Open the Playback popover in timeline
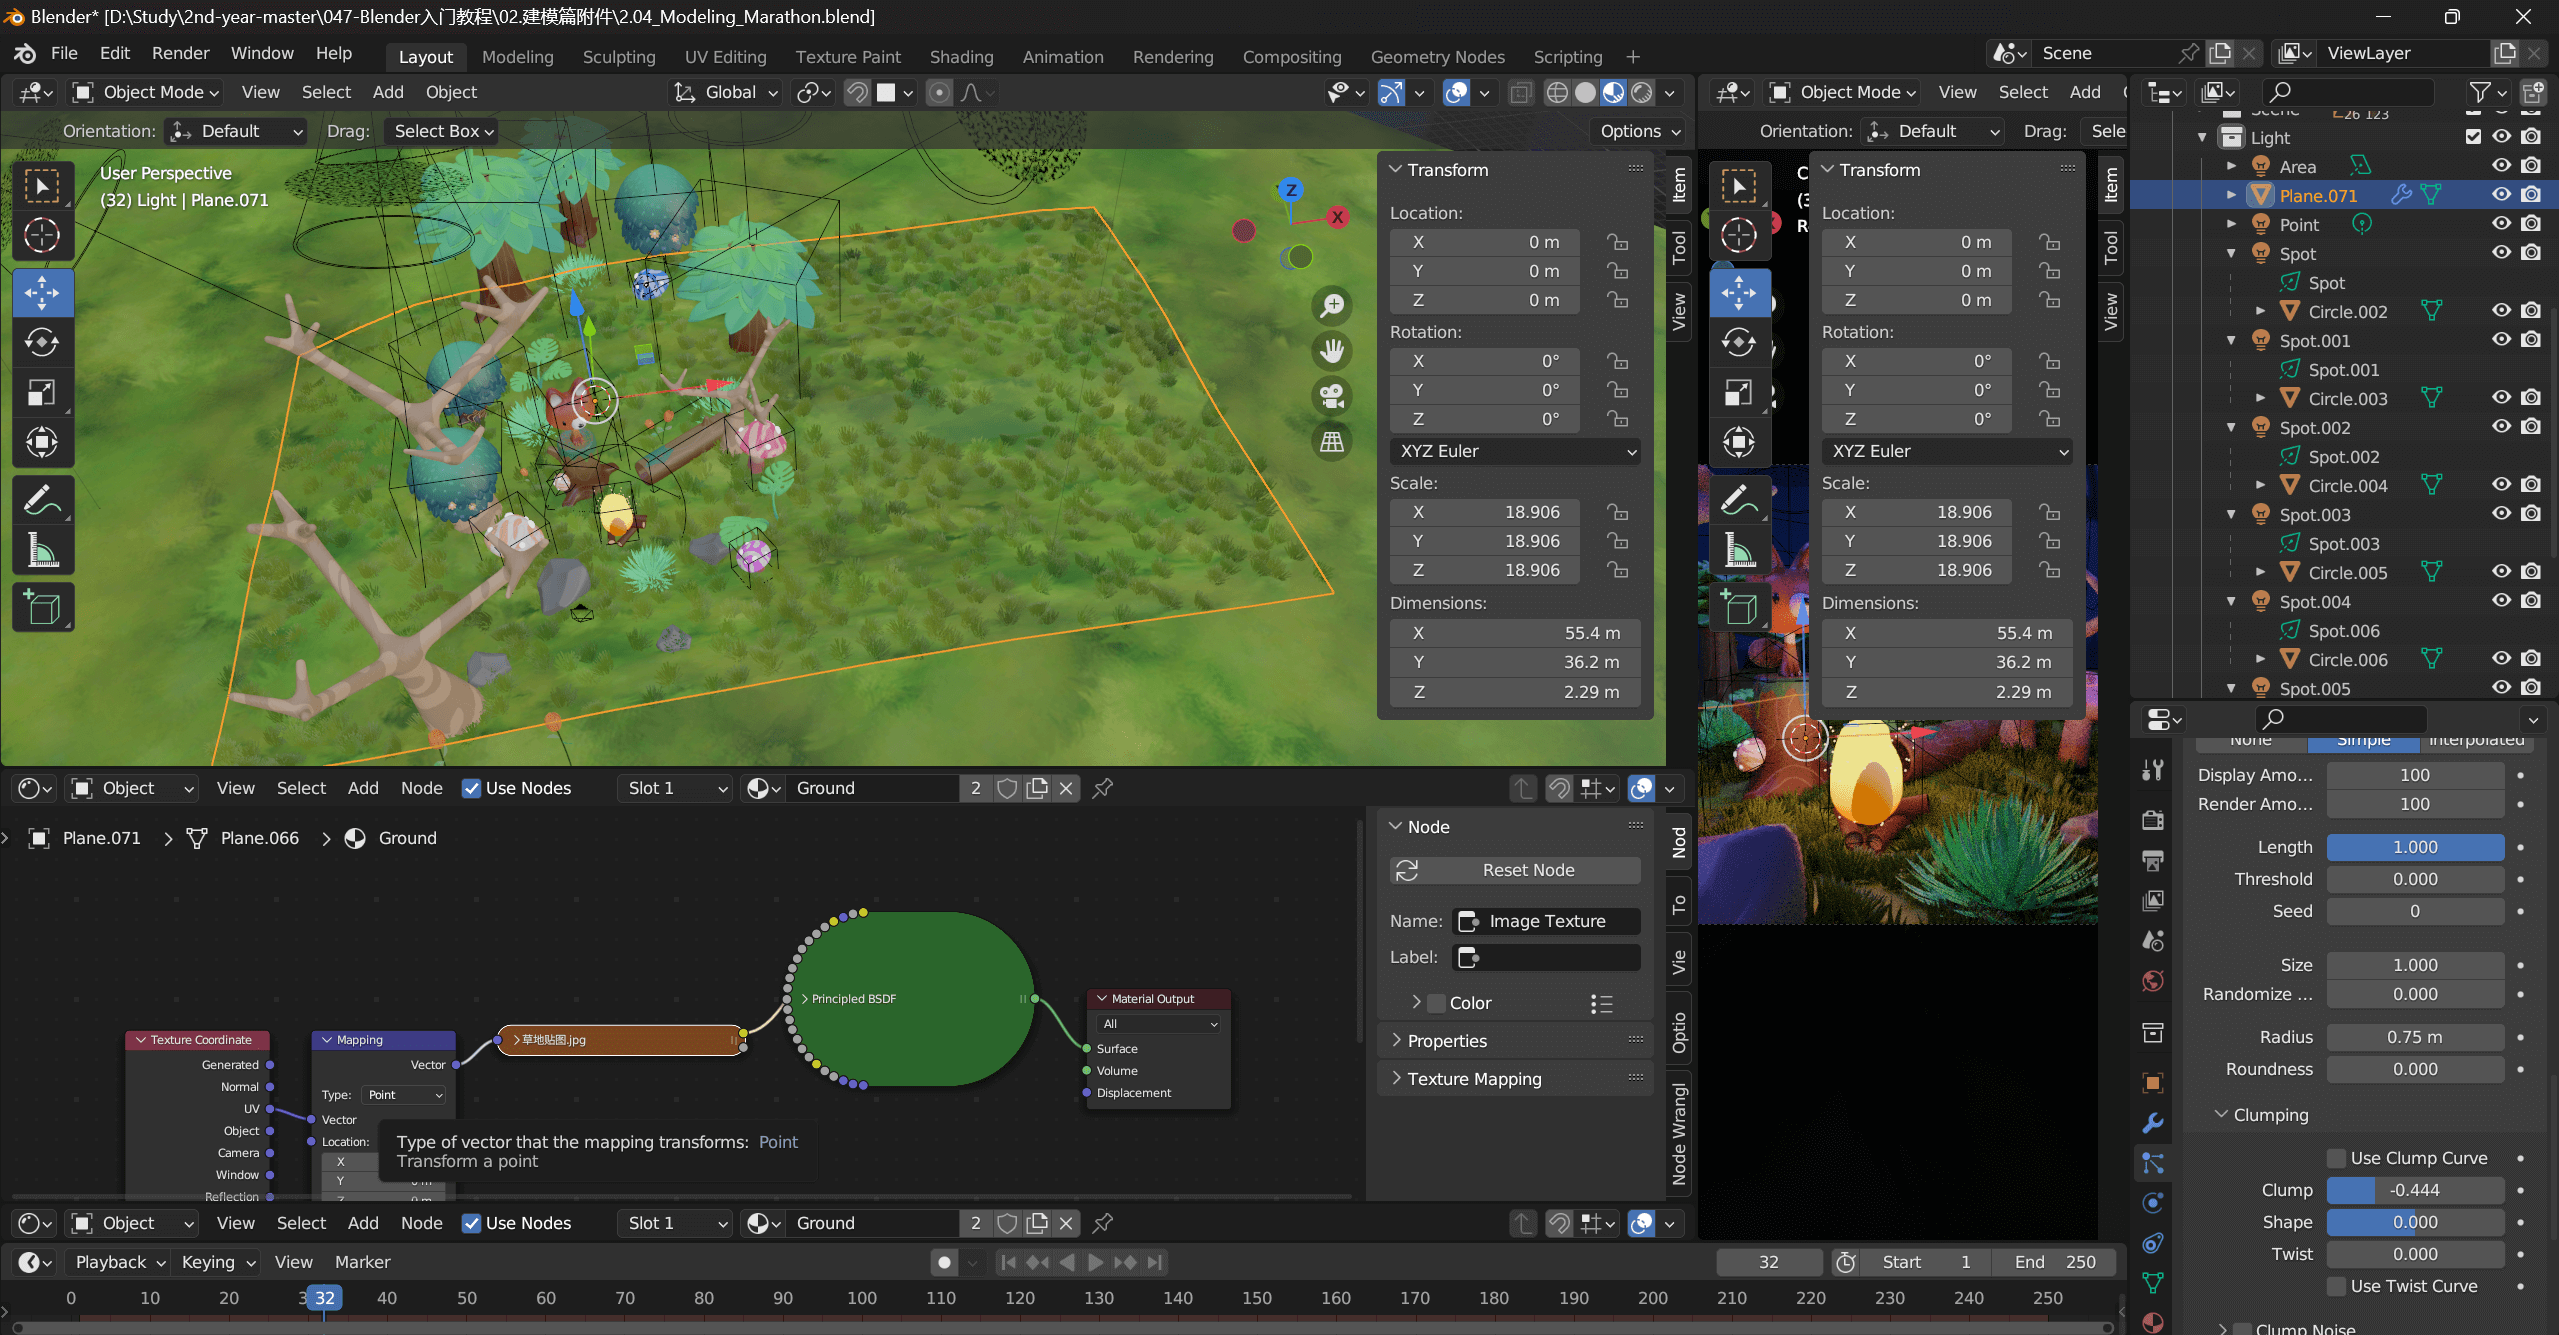Screen dimensions: 2559x1335 [119, 1262]
